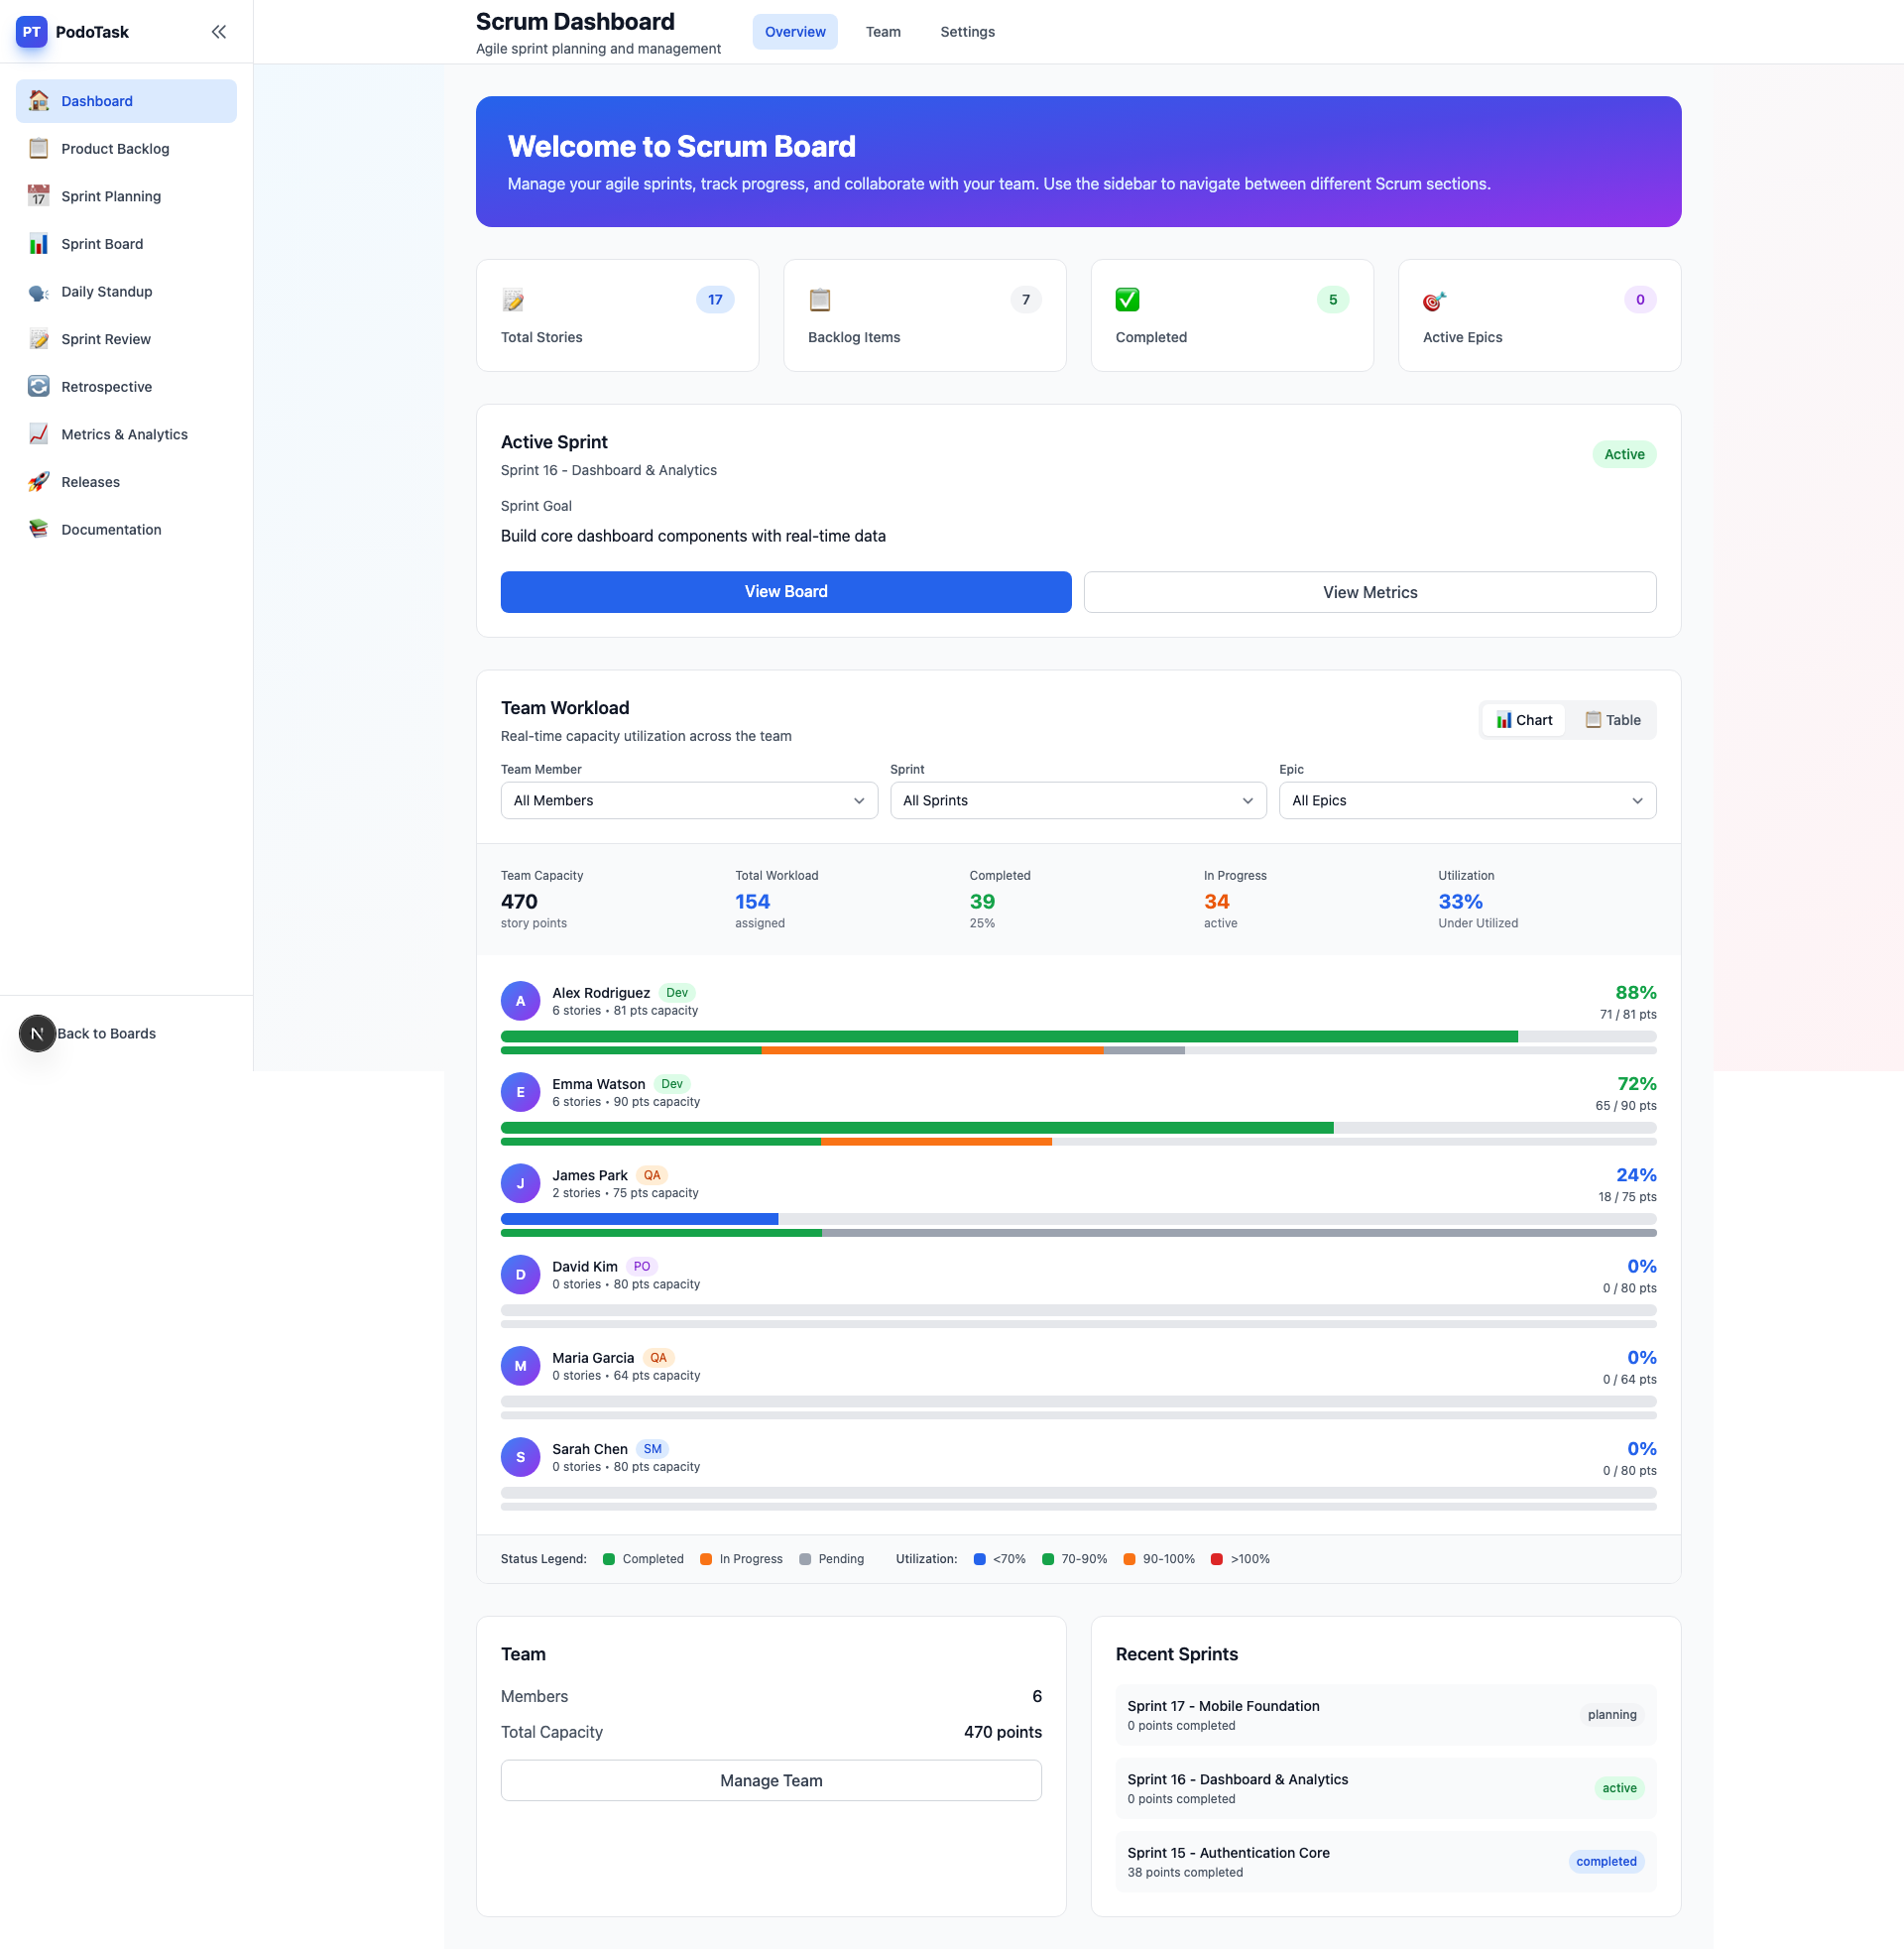The width and height of the screenshot is (1904, 1949).
Task: Open the Team Member All Members dropdown
Action: 688,800
